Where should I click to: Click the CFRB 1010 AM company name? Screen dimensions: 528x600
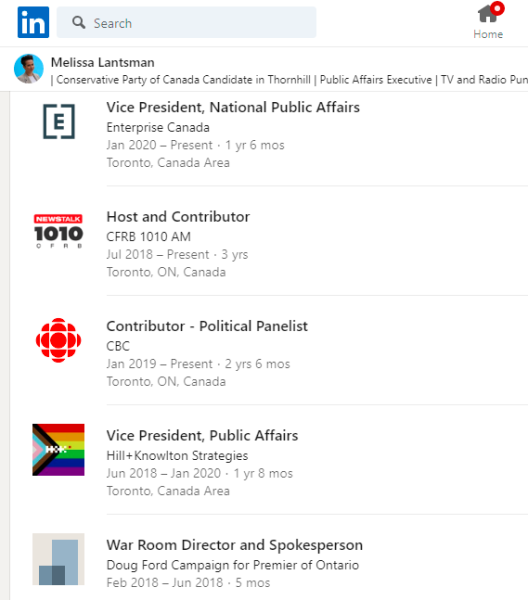[x=148, y=237]
